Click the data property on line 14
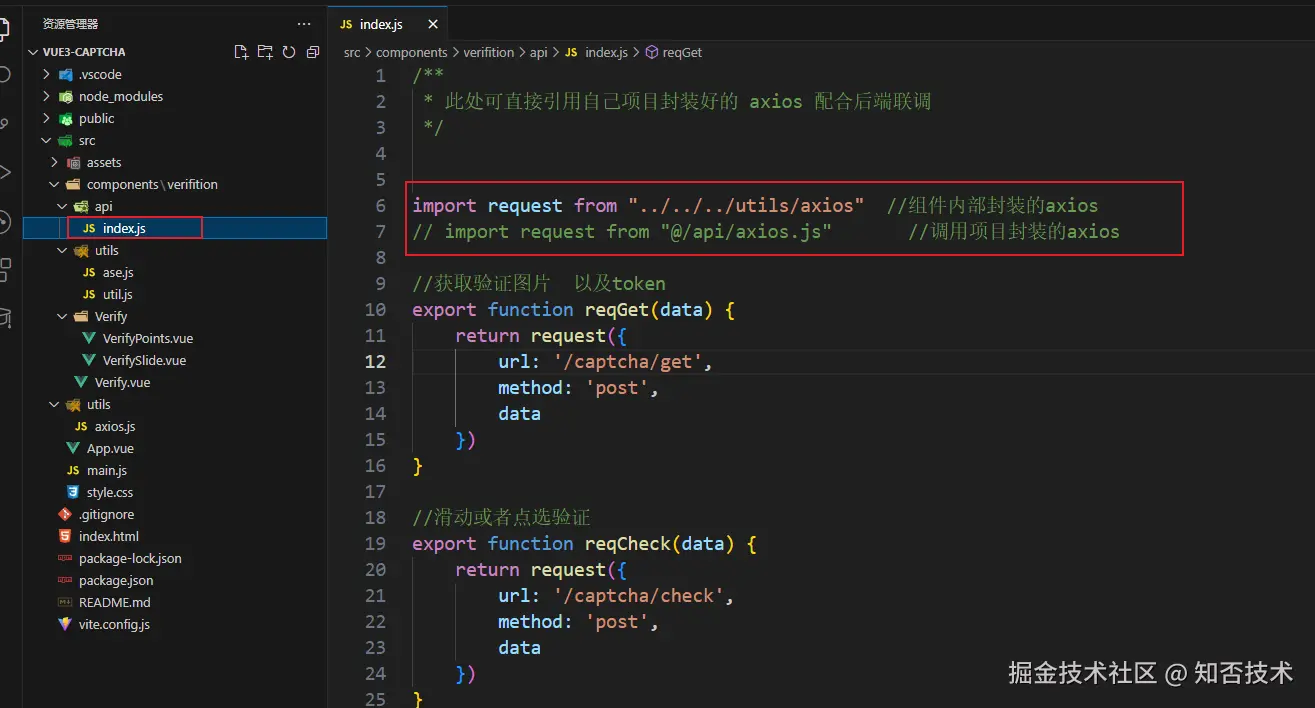 tap(519, 413)
